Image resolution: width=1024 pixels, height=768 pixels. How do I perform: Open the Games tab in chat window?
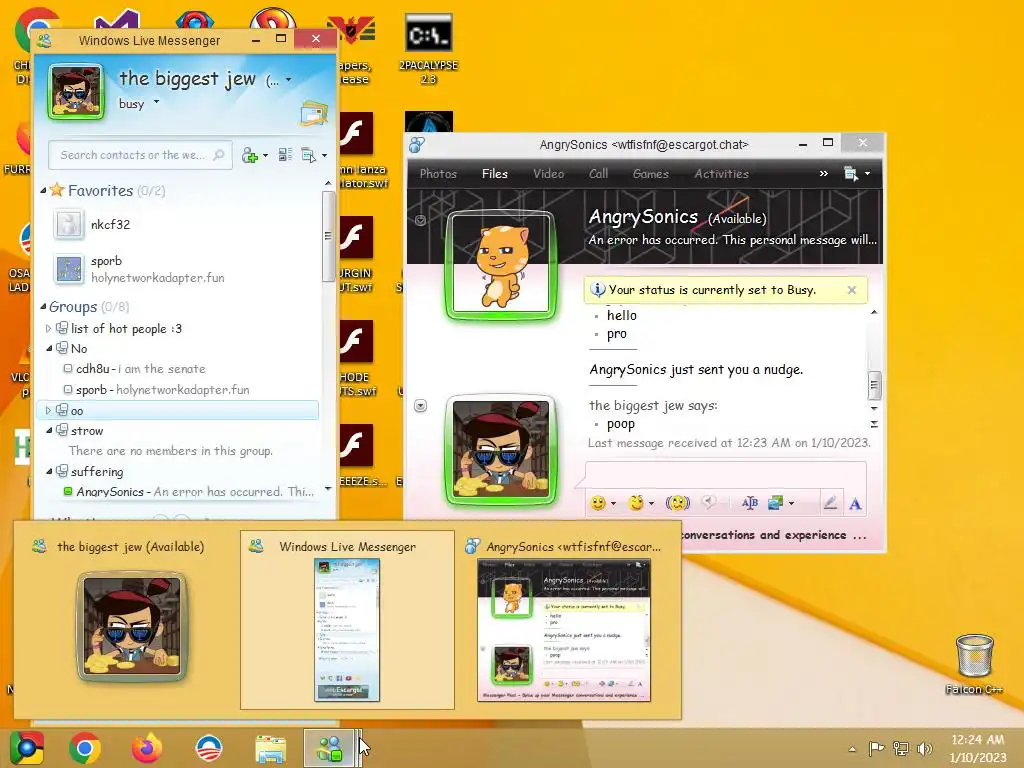(x=650, y=174)
